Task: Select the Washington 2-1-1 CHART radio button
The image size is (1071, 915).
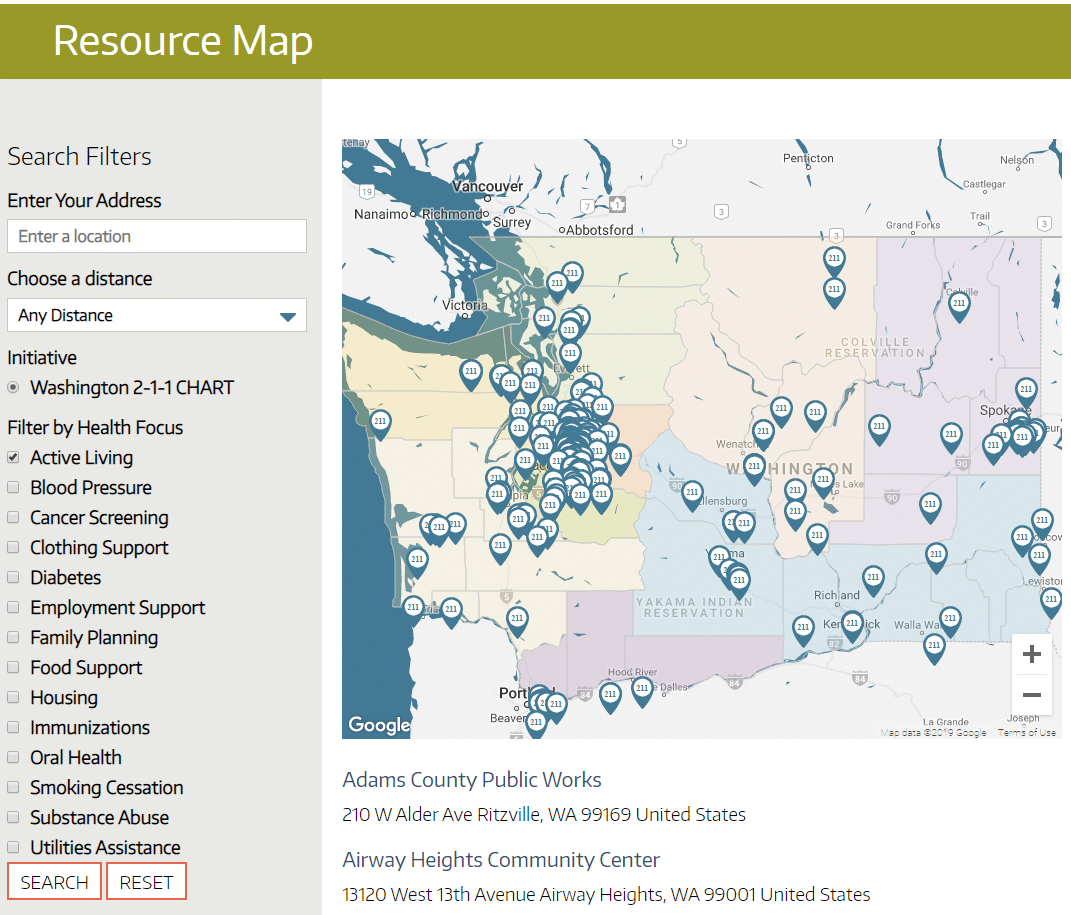Action: [x=13, y=387]
